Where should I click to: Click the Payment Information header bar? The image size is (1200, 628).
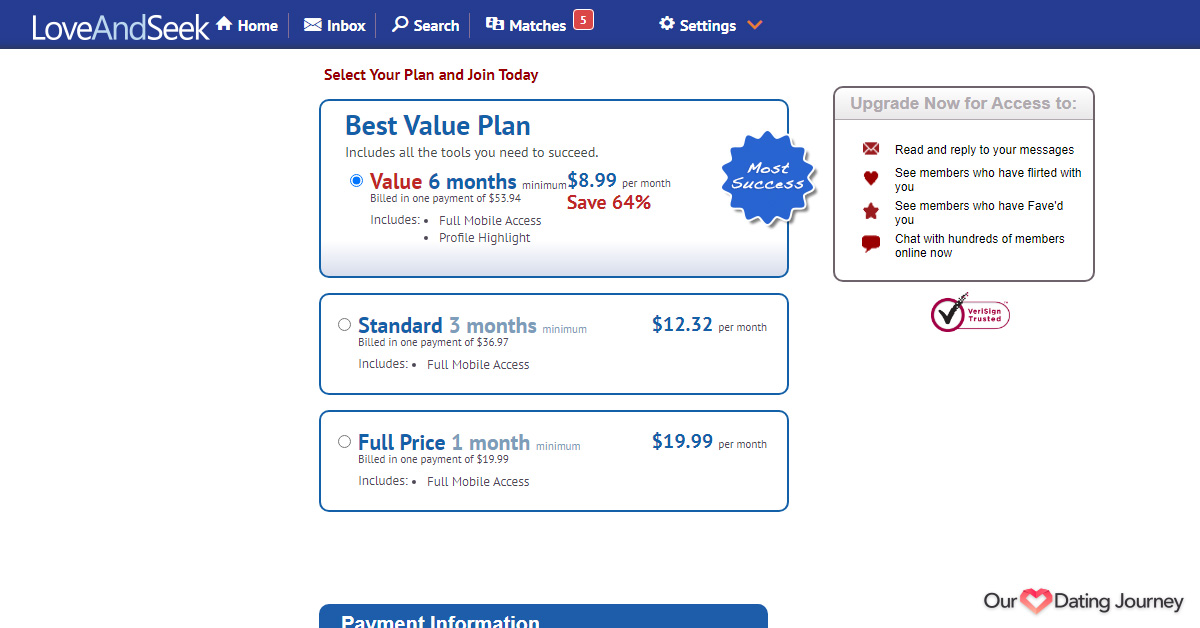(543, 616)
